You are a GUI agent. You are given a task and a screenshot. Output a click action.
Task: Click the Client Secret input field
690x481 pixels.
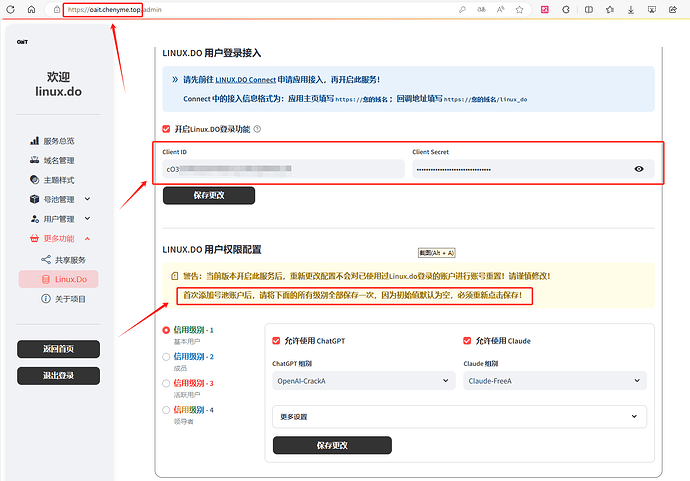tap(533, 169)
